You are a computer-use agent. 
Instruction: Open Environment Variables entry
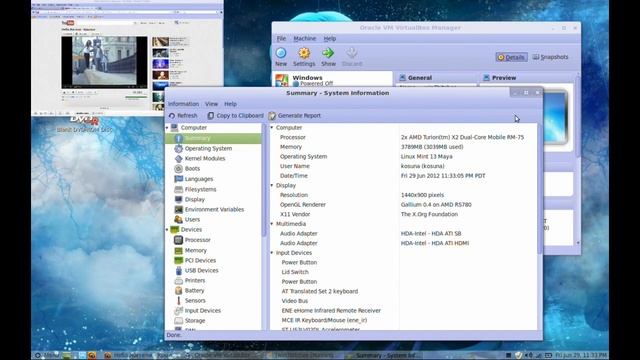pos(214,209)
